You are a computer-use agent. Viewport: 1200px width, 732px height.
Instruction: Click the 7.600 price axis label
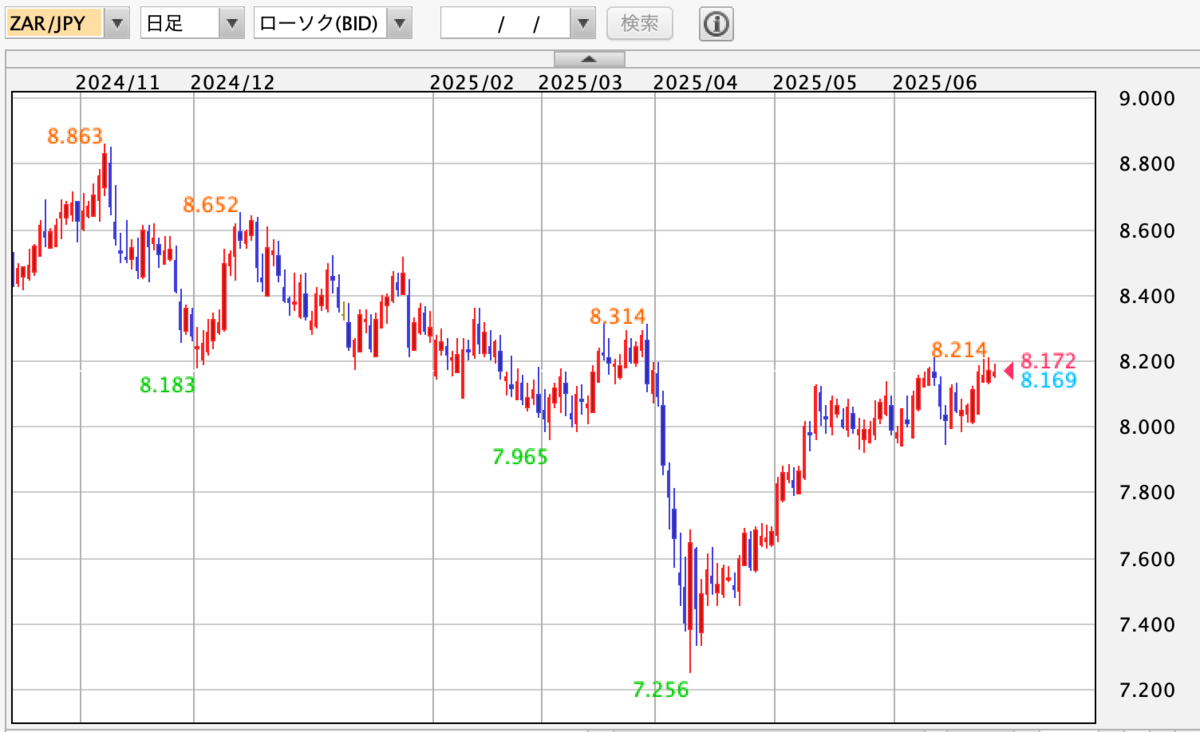coord(1147,559)
